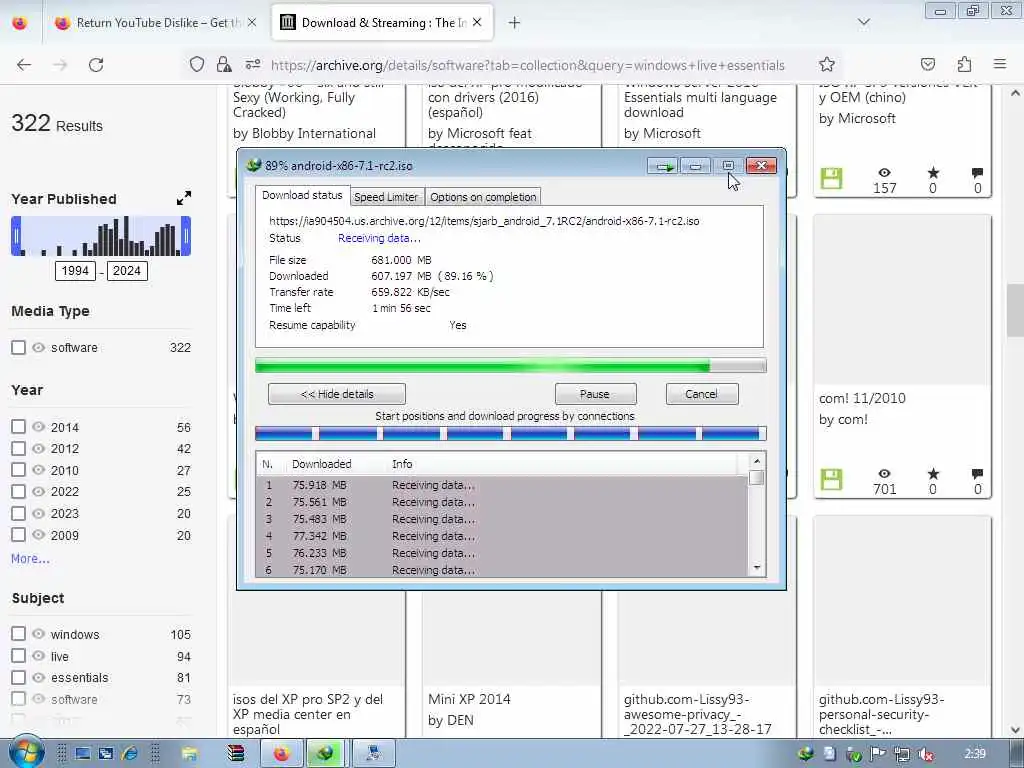Image resolution: width=1024 pixels, height=768 pixels.
Task: Select the Download & Streaming browser tab
Action: click(x=382, y=23)
